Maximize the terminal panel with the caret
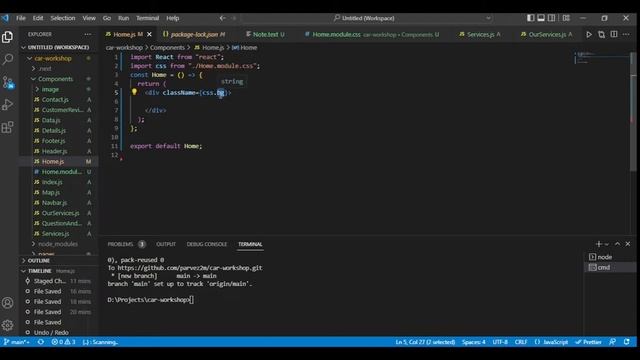The width and height of the screenshot is (640, 360). tap(617, 244)
